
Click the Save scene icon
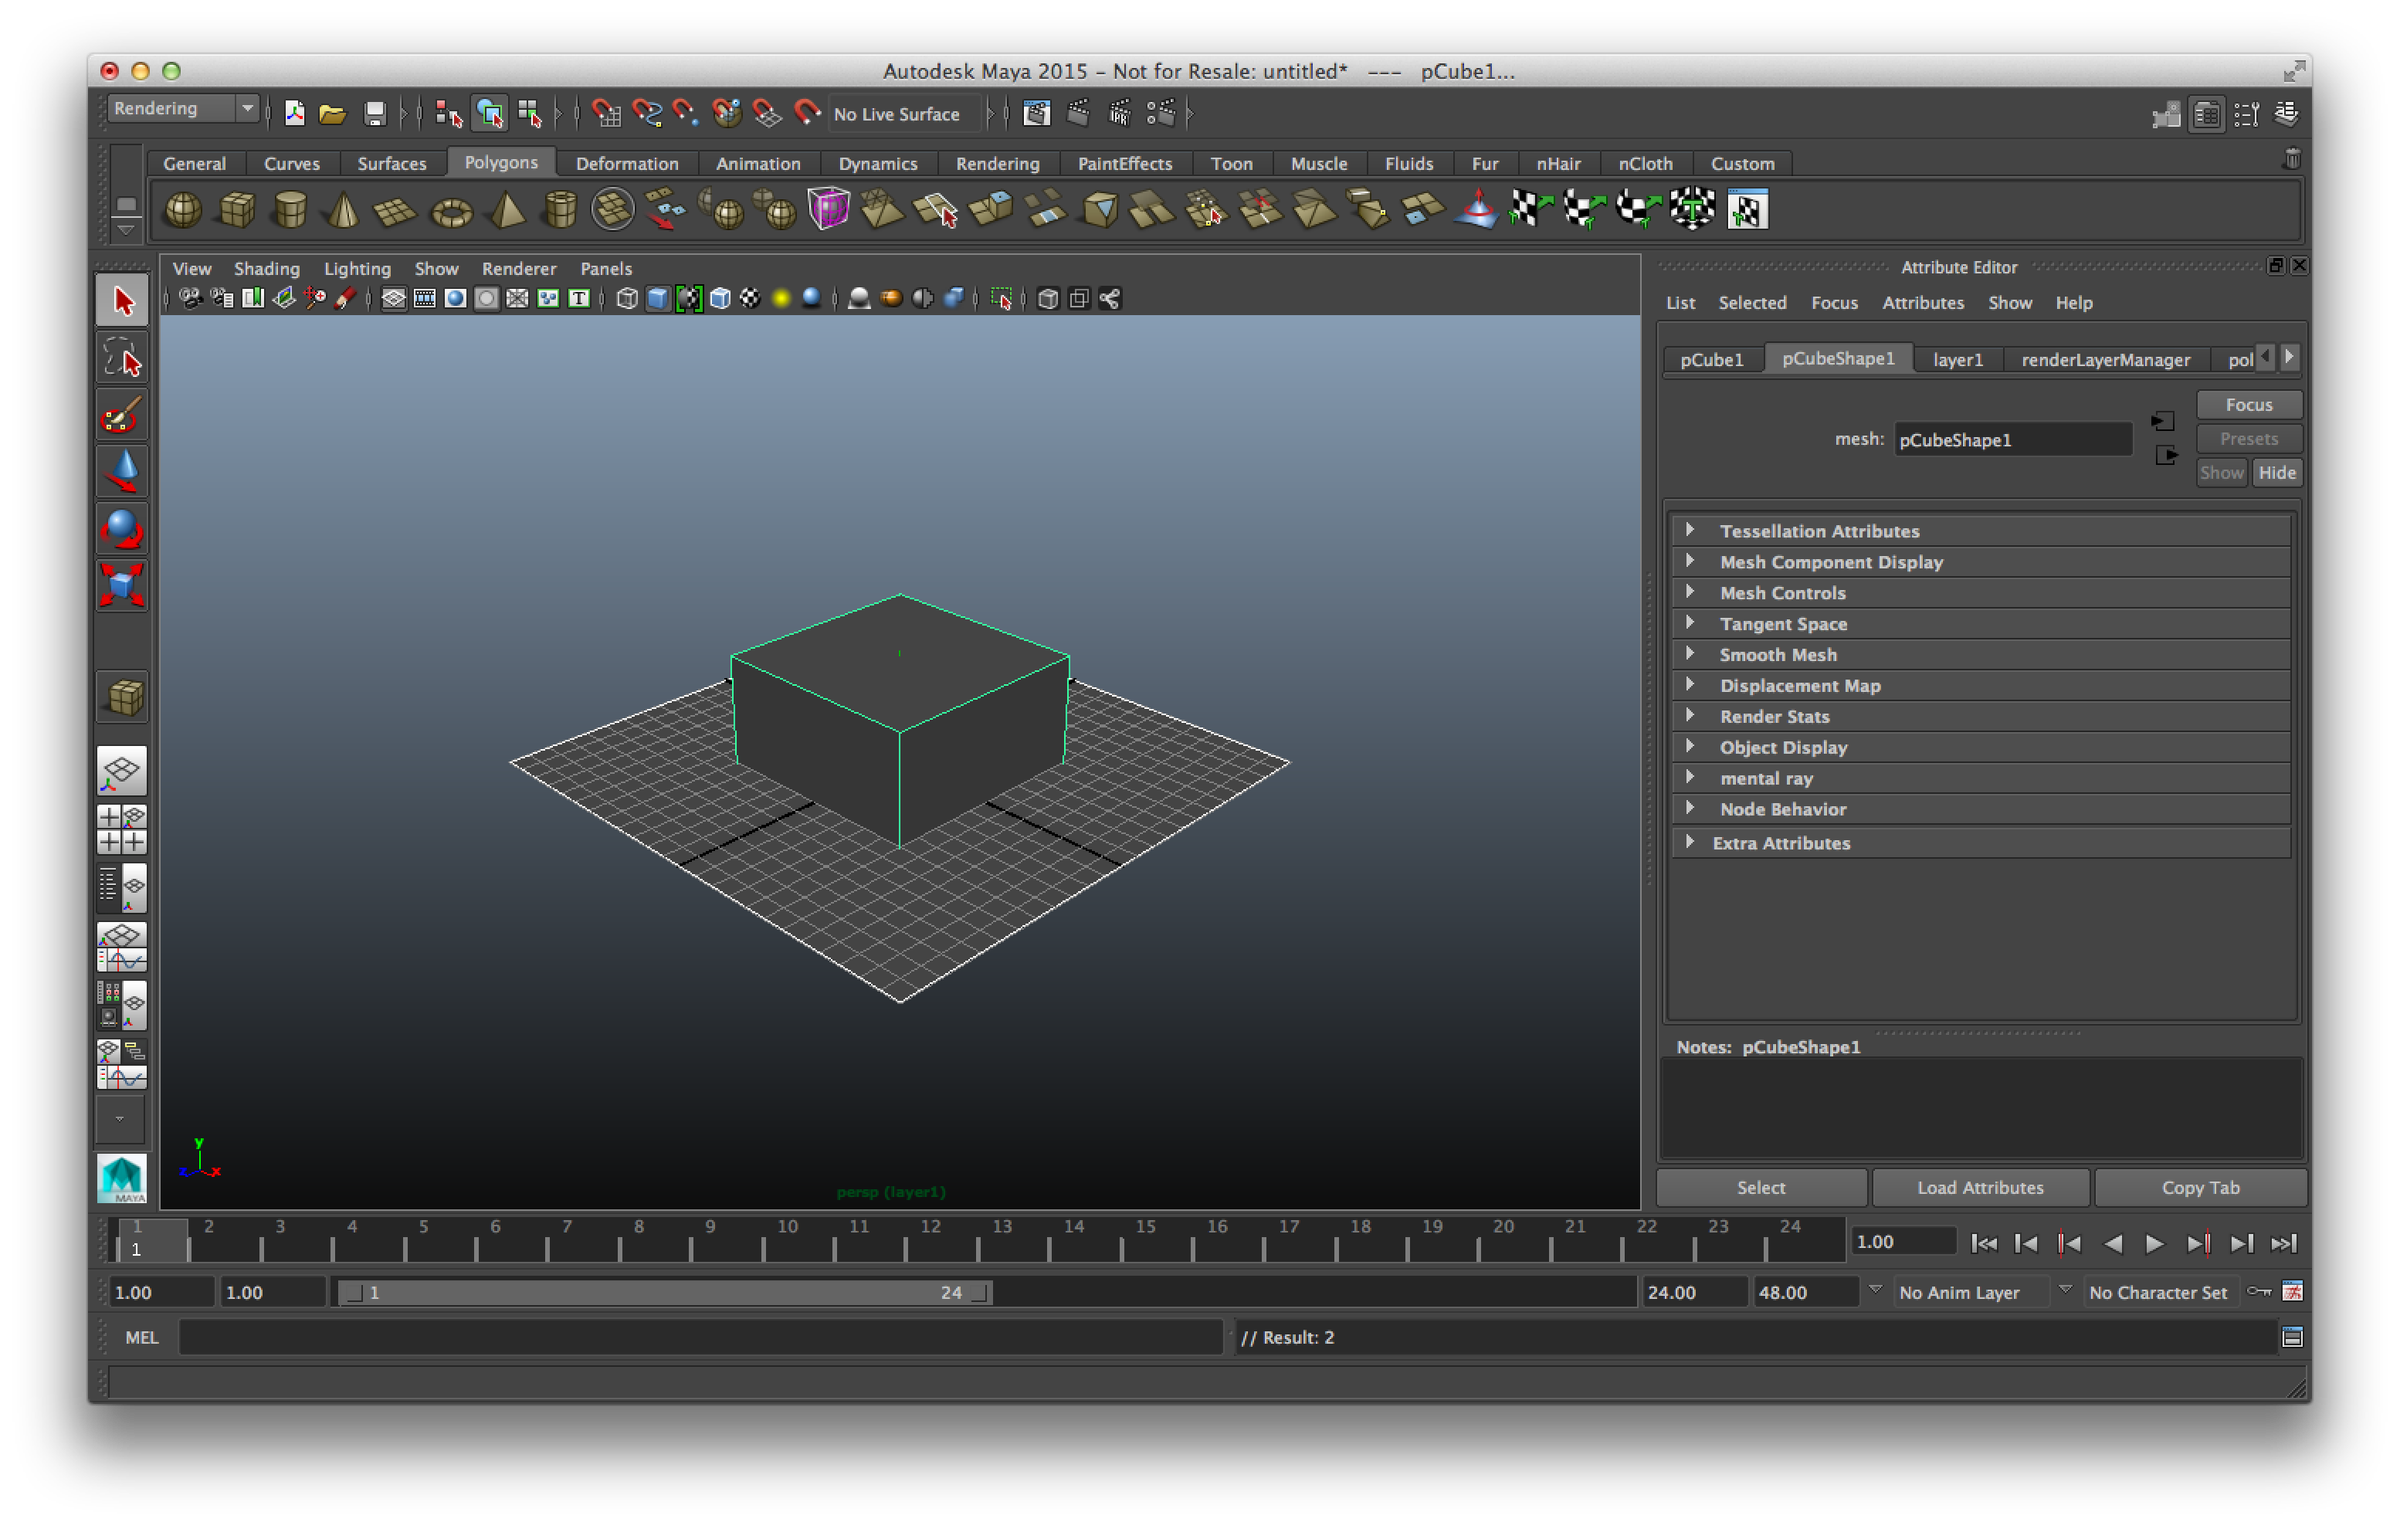pos(374,114)
